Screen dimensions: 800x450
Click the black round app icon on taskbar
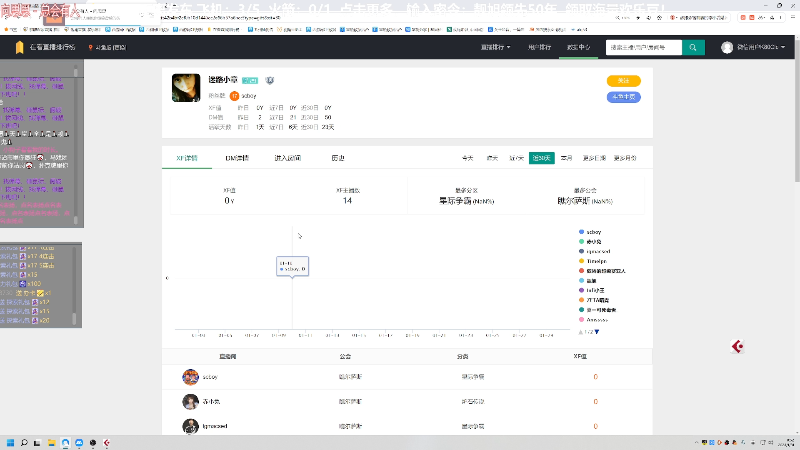pos(93,443)
